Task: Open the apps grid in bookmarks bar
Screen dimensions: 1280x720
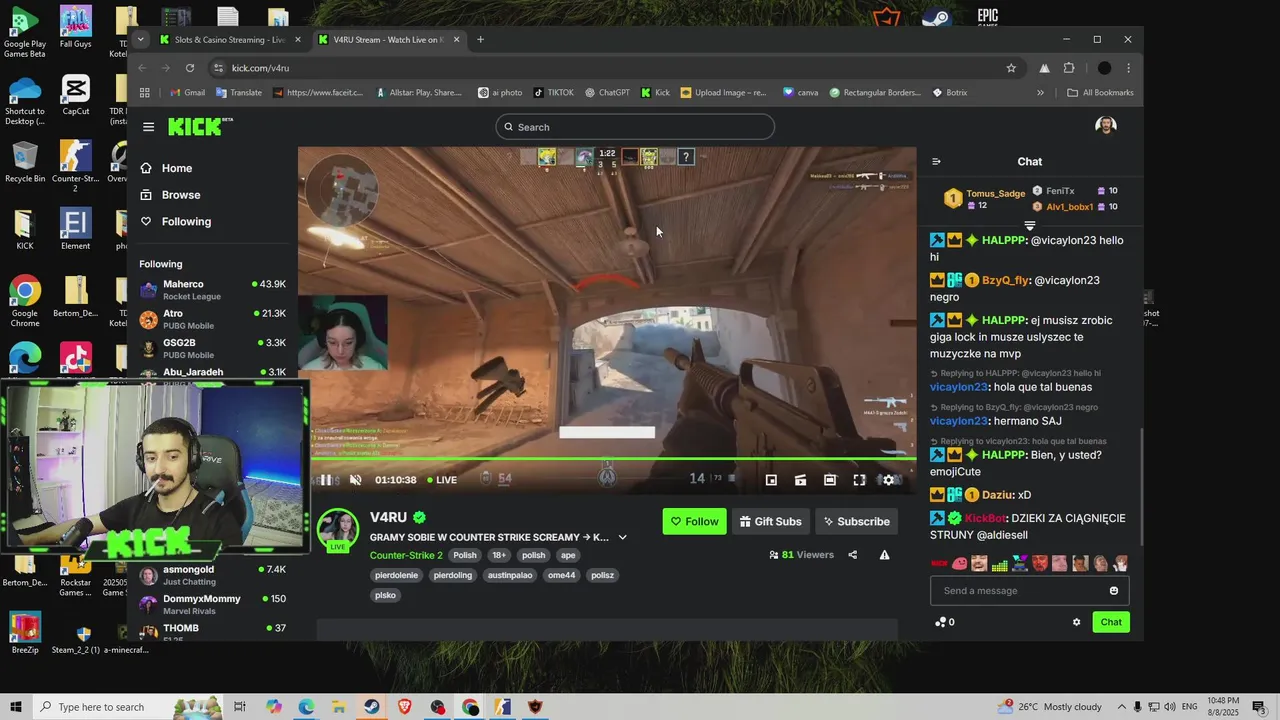Action: point(145,93)
